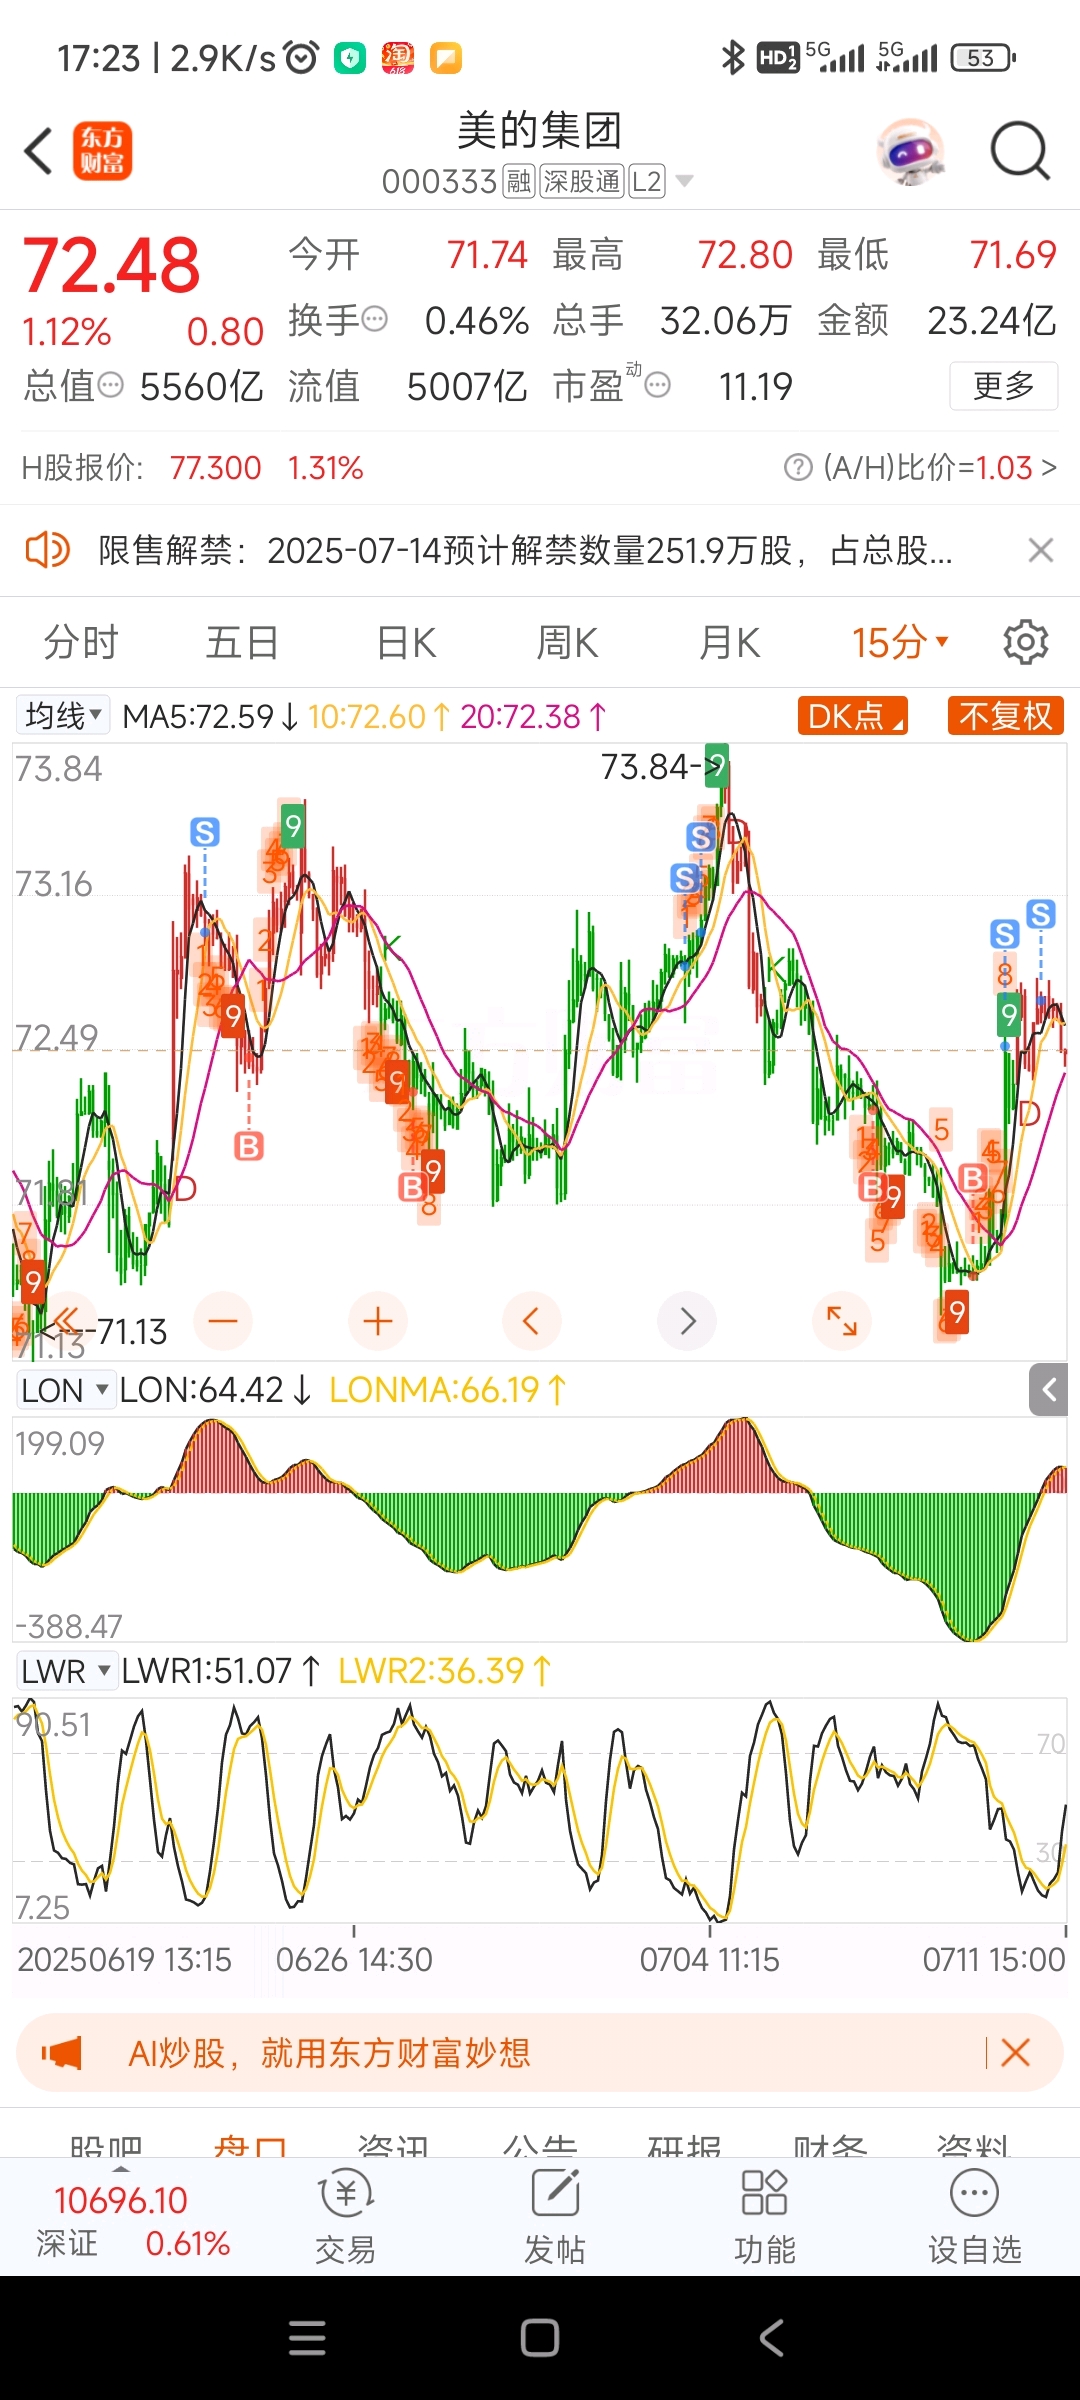Open the AI robot assistant
Image resolution: width=1080 pixels, height=2400 pixels.
click(x=910, y=152)
